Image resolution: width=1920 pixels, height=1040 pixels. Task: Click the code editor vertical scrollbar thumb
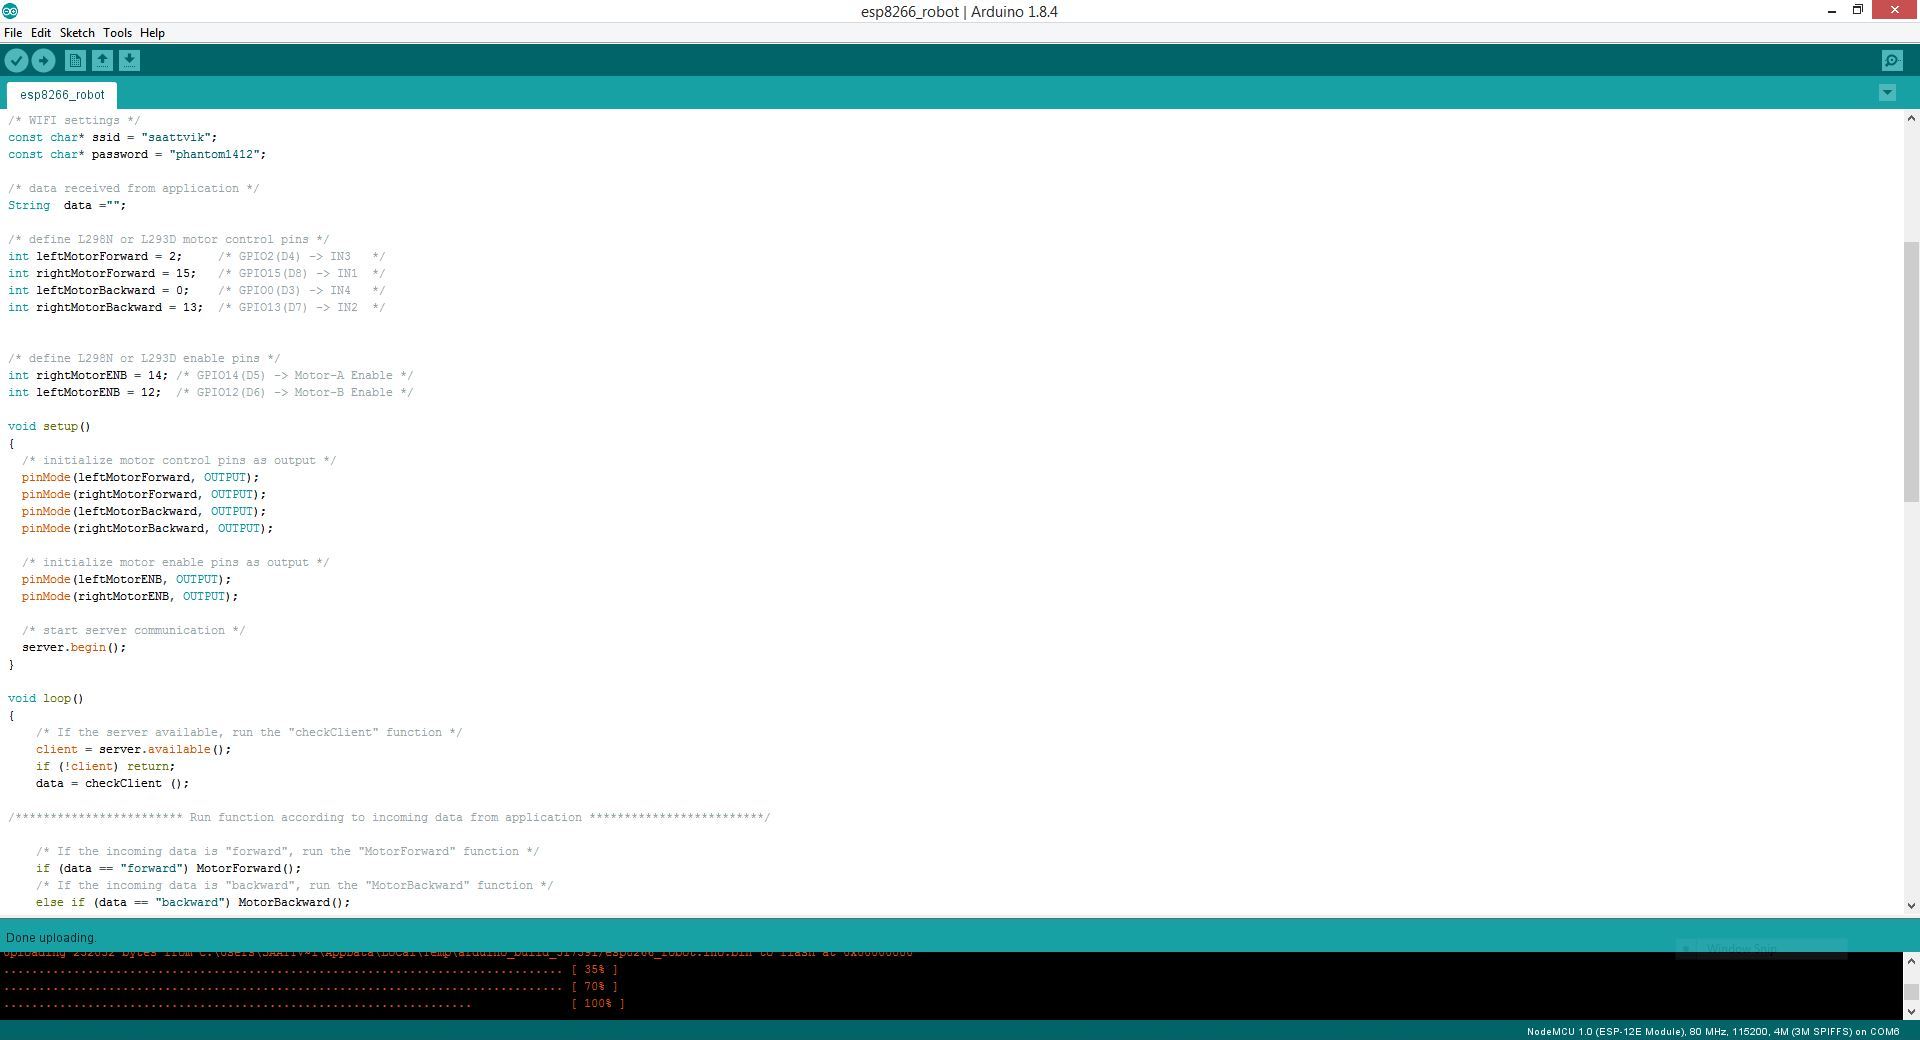click(x=1911, y=372)
